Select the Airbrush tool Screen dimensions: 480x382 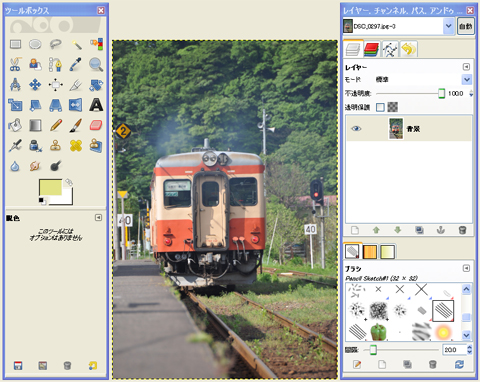(x=15, y=146)
